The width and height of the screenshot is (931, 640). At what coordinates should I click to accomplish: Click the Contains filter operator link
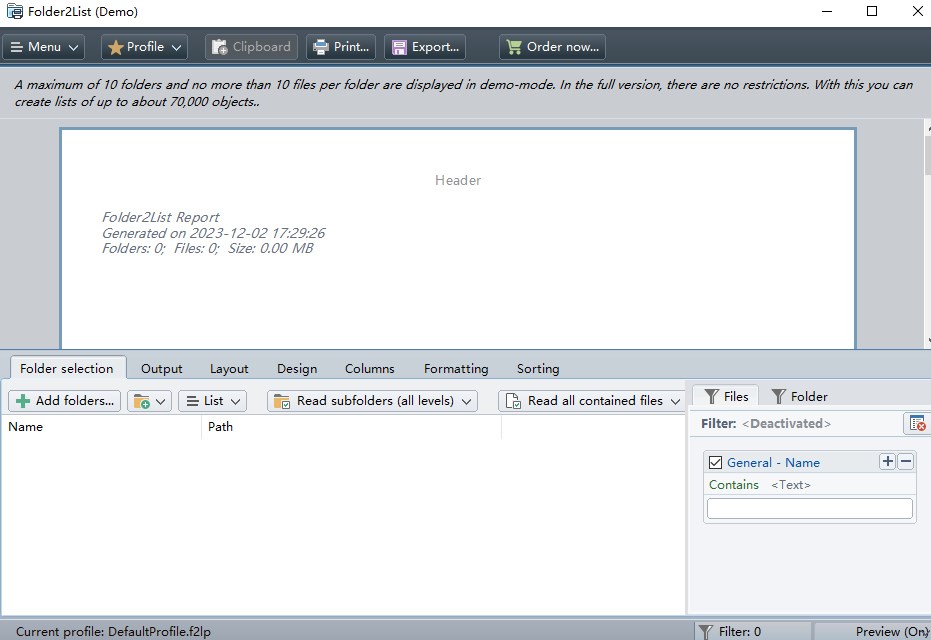[734, 484]
